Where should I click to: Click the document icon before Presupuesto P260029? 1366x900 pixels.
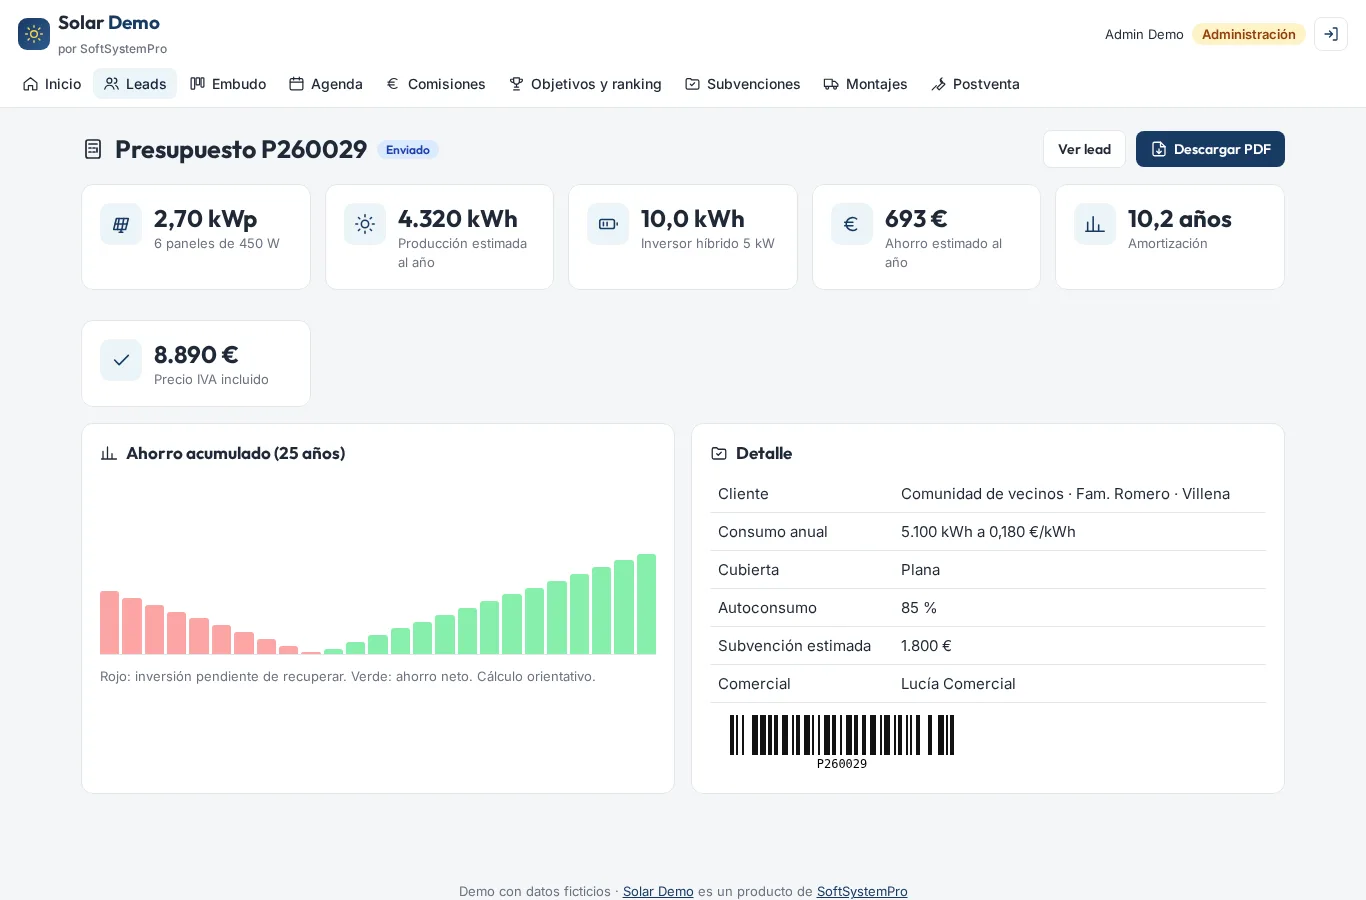coord(93,149)
